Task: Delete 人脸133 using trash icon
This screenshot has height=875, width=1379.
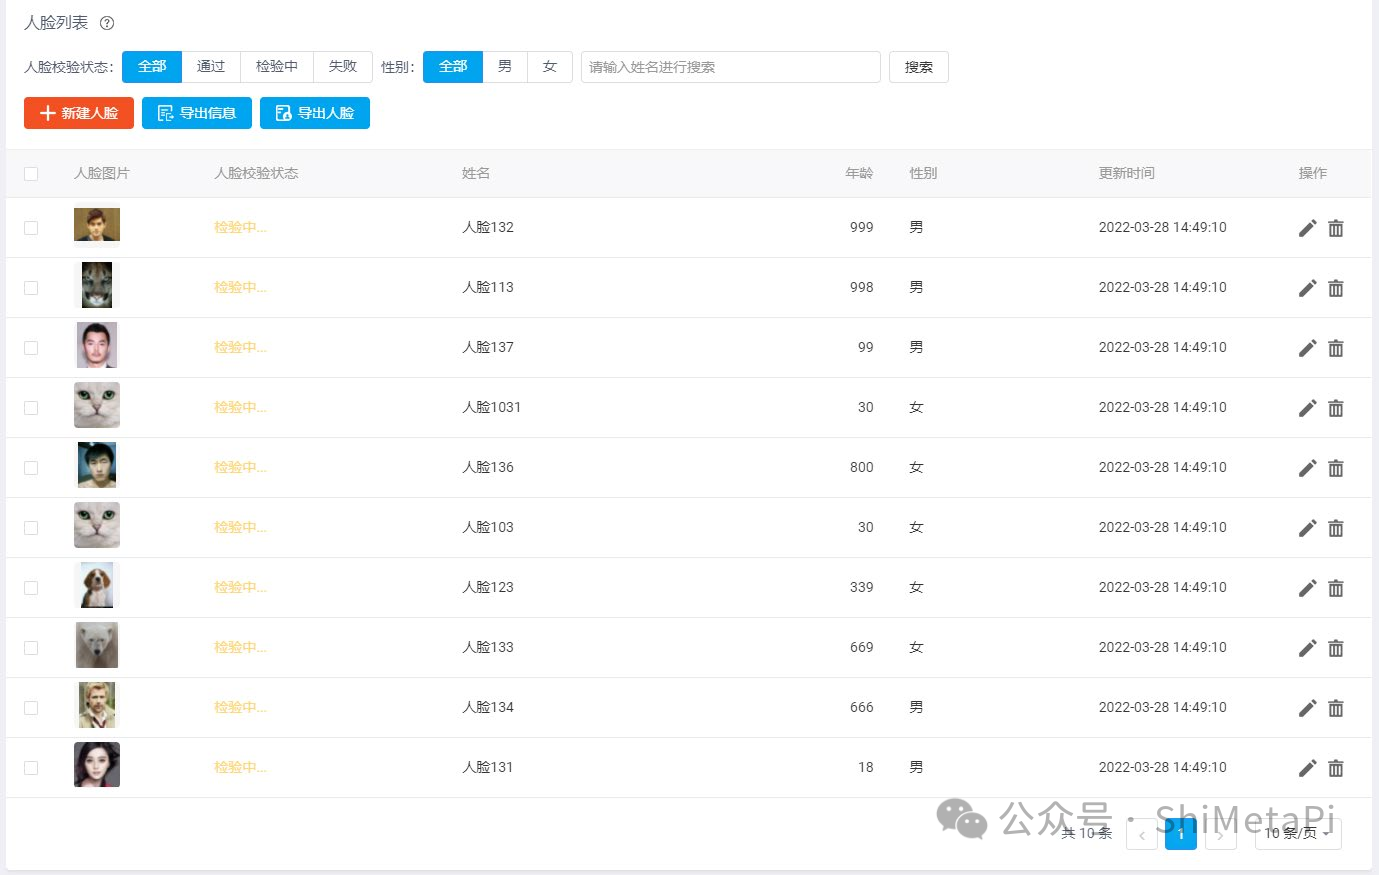Action: click(1336, 648)
